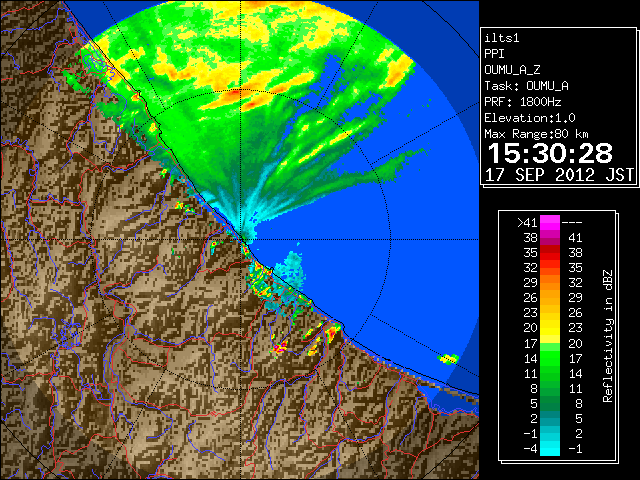Click the "PRF: 1800Hz" text

coord(522,102)
